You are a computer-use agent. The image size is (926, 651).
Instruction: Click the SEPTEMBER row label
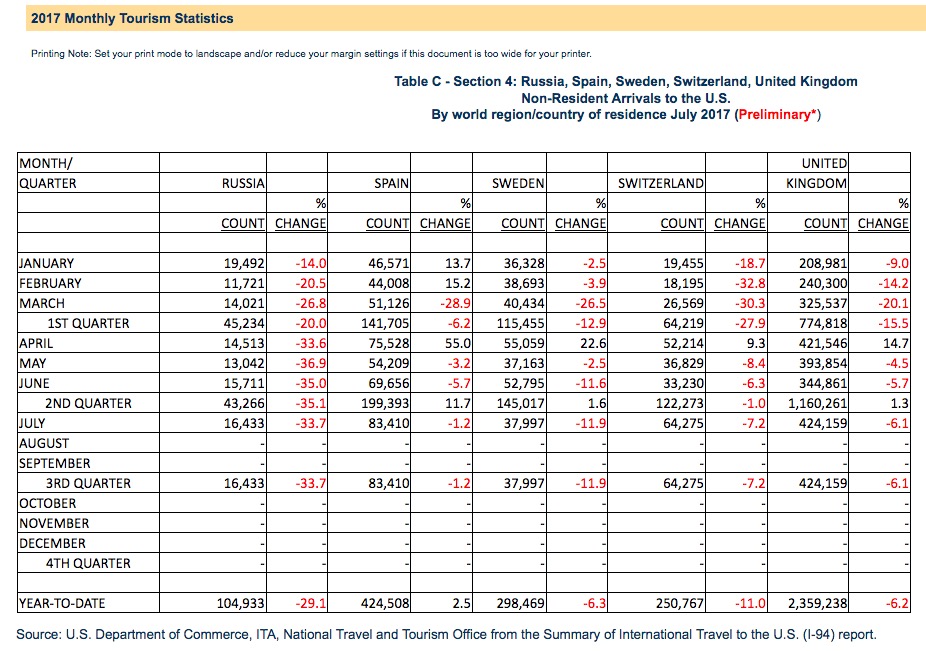pyautogui.click(x=54, y=464)
